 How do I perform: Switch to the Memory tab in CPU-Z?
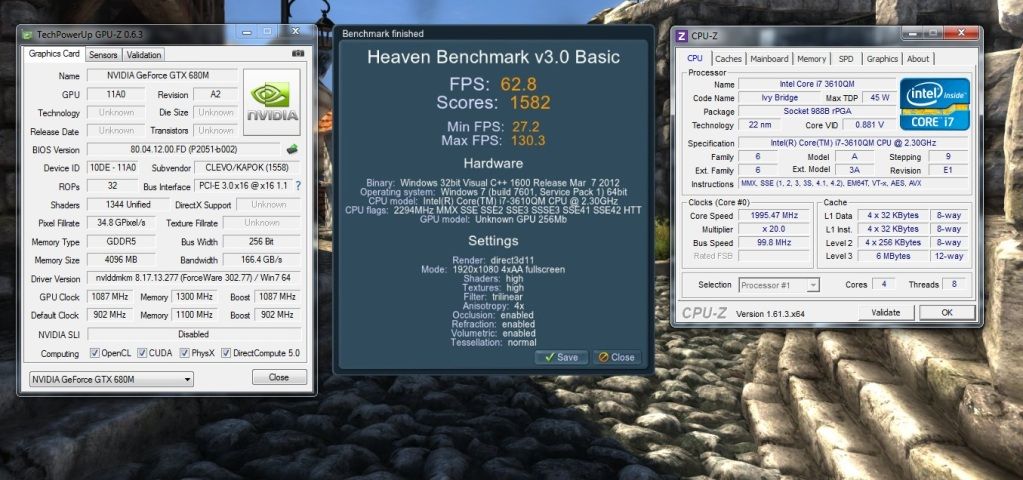(812, 59)
